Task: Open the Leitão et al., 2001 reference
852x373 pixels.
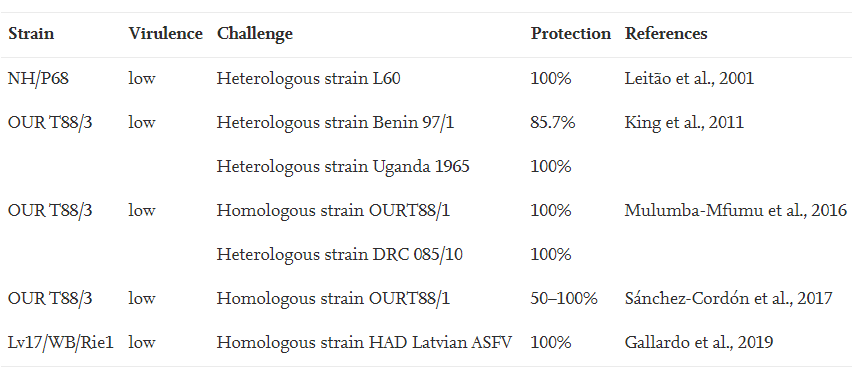Action: (689, 79)
